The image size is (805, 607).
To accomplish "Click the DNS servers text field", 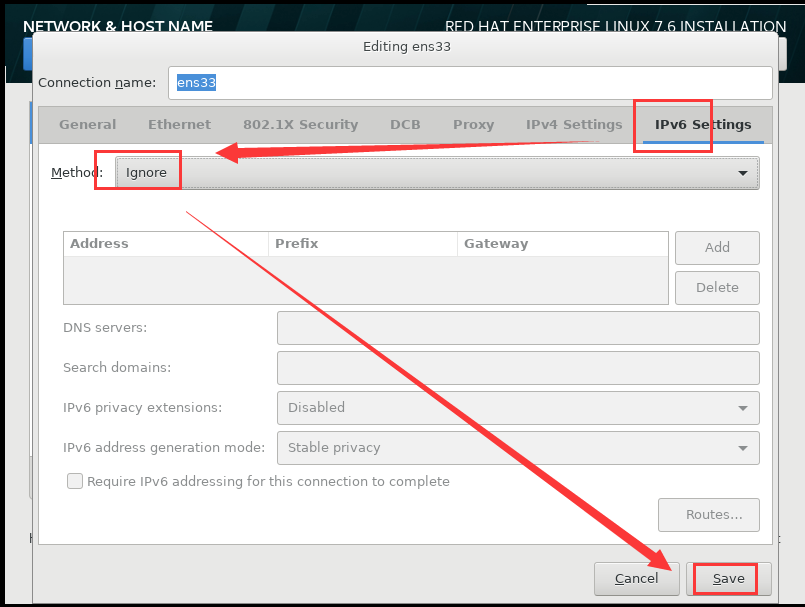I will [x=518, y=328].
